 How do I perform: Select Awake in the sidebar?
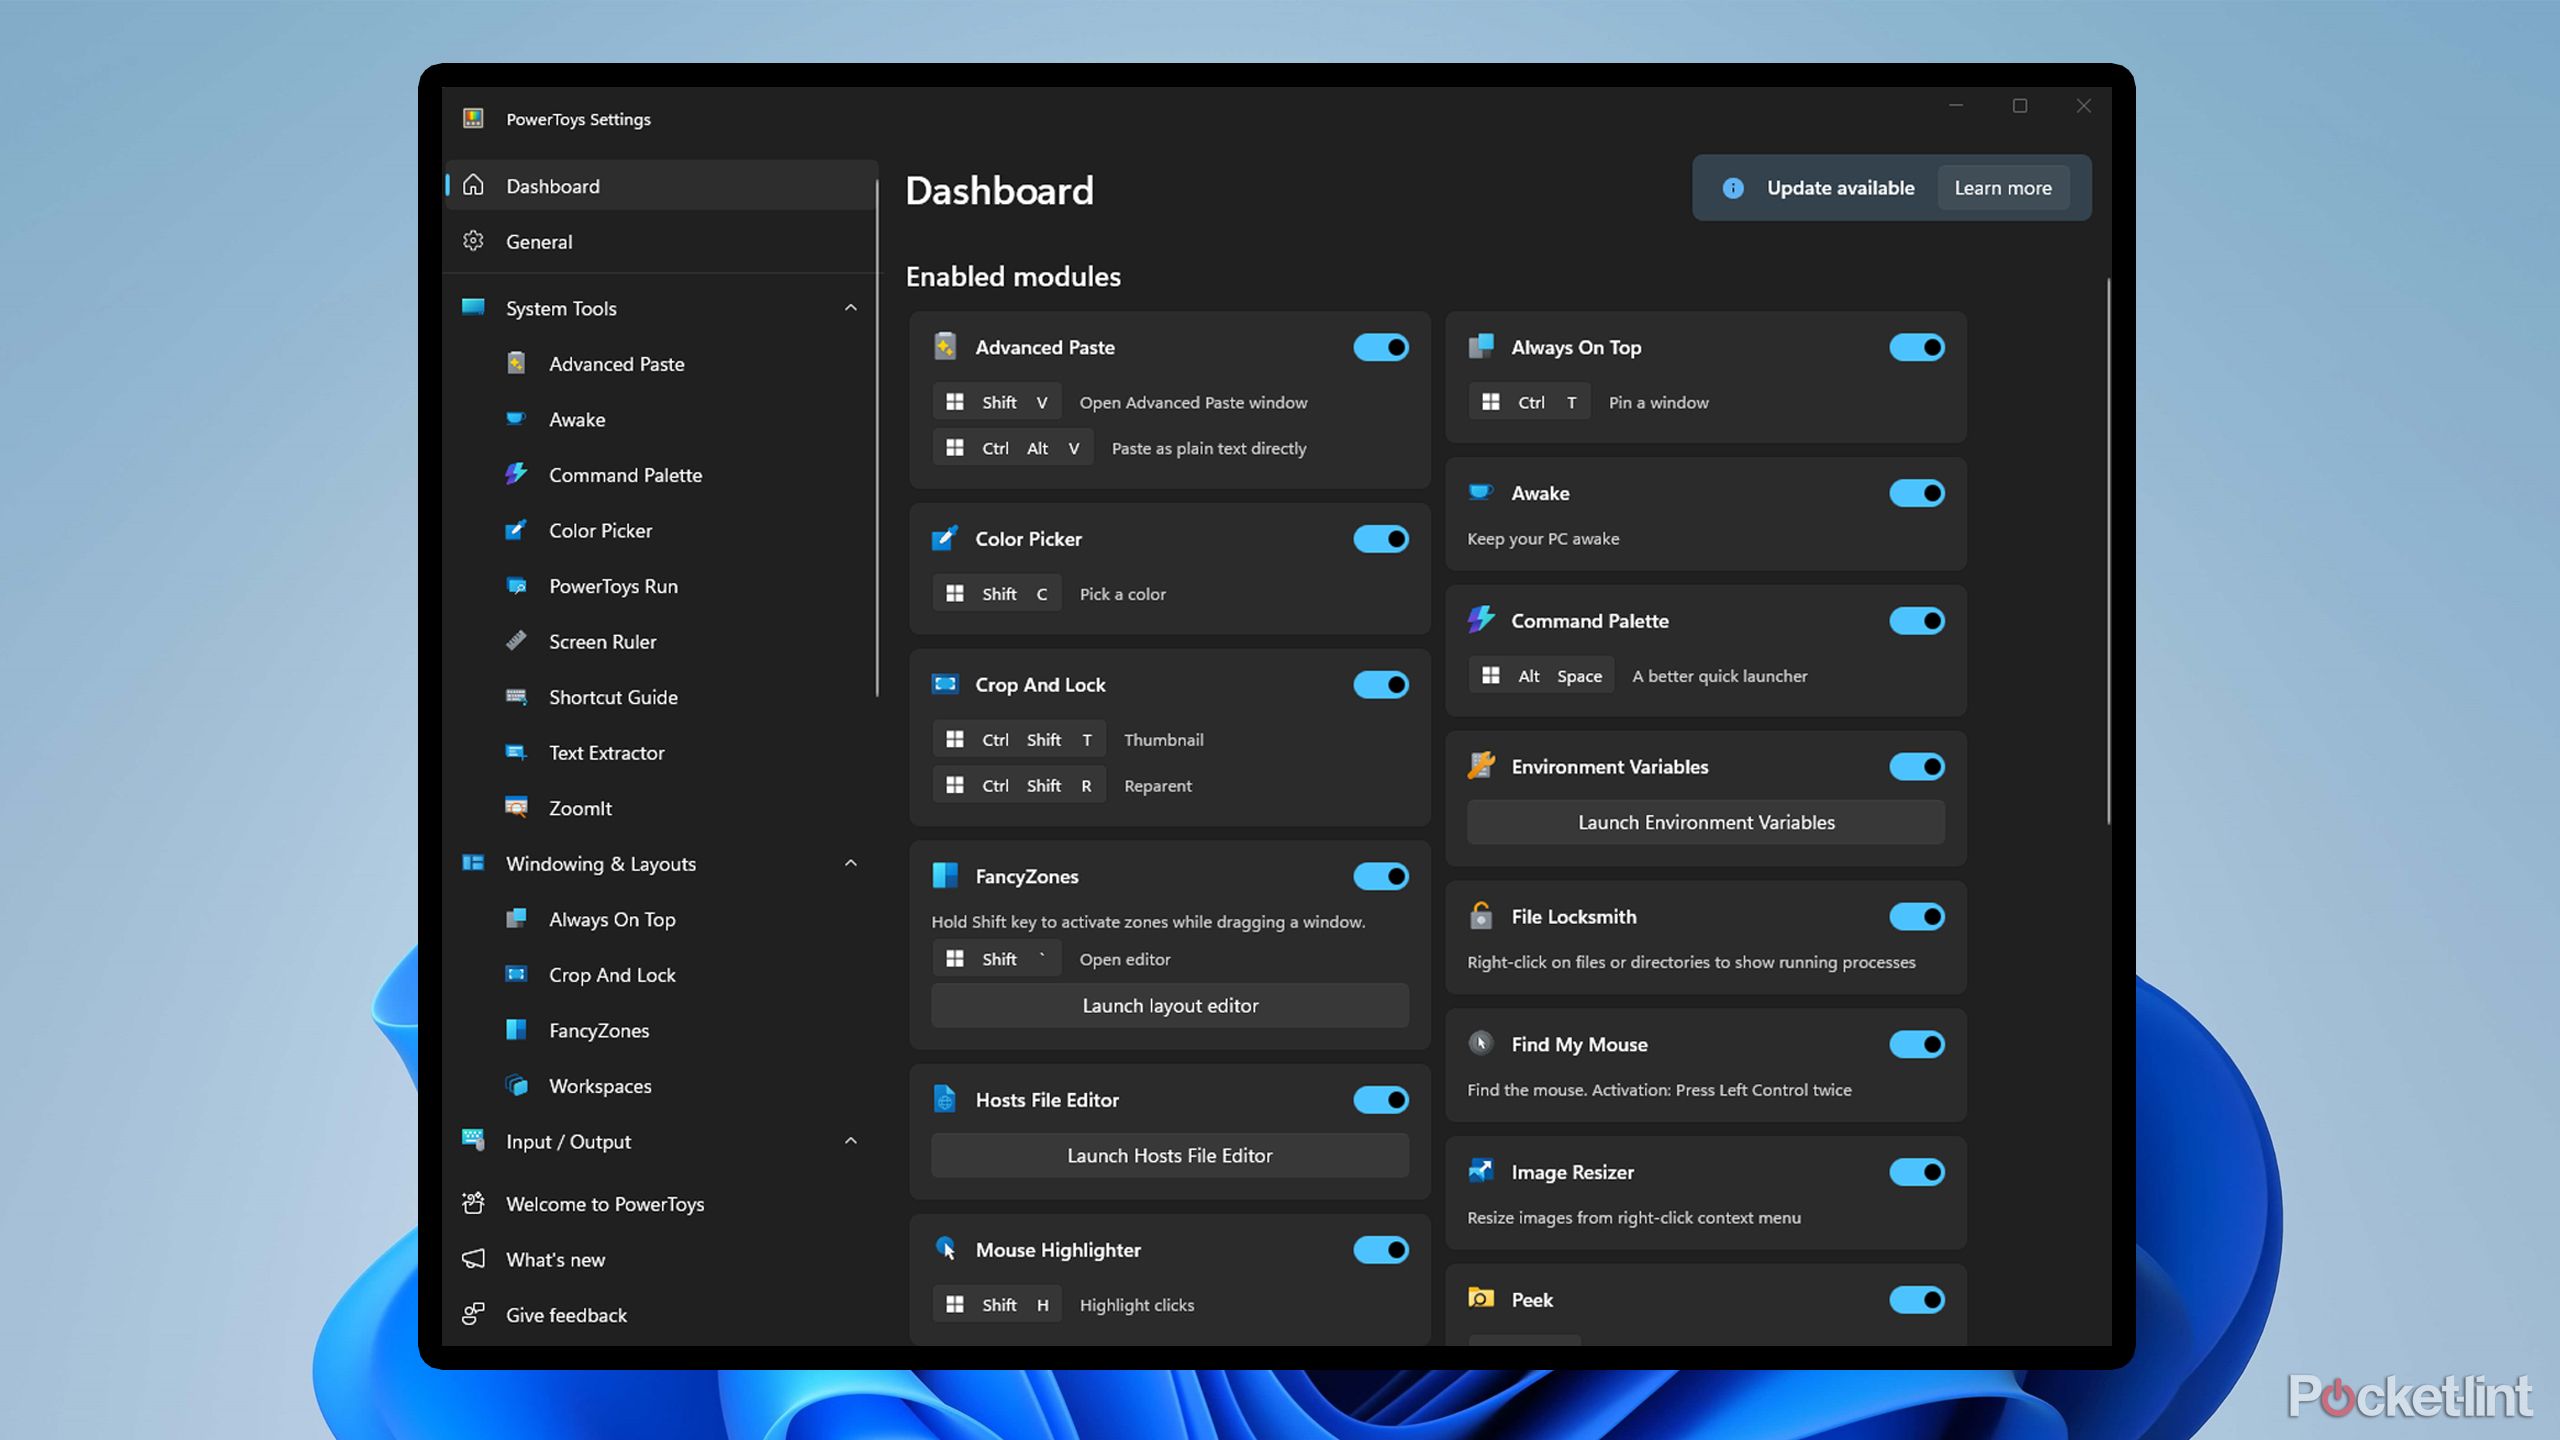(x=661, y=419)
